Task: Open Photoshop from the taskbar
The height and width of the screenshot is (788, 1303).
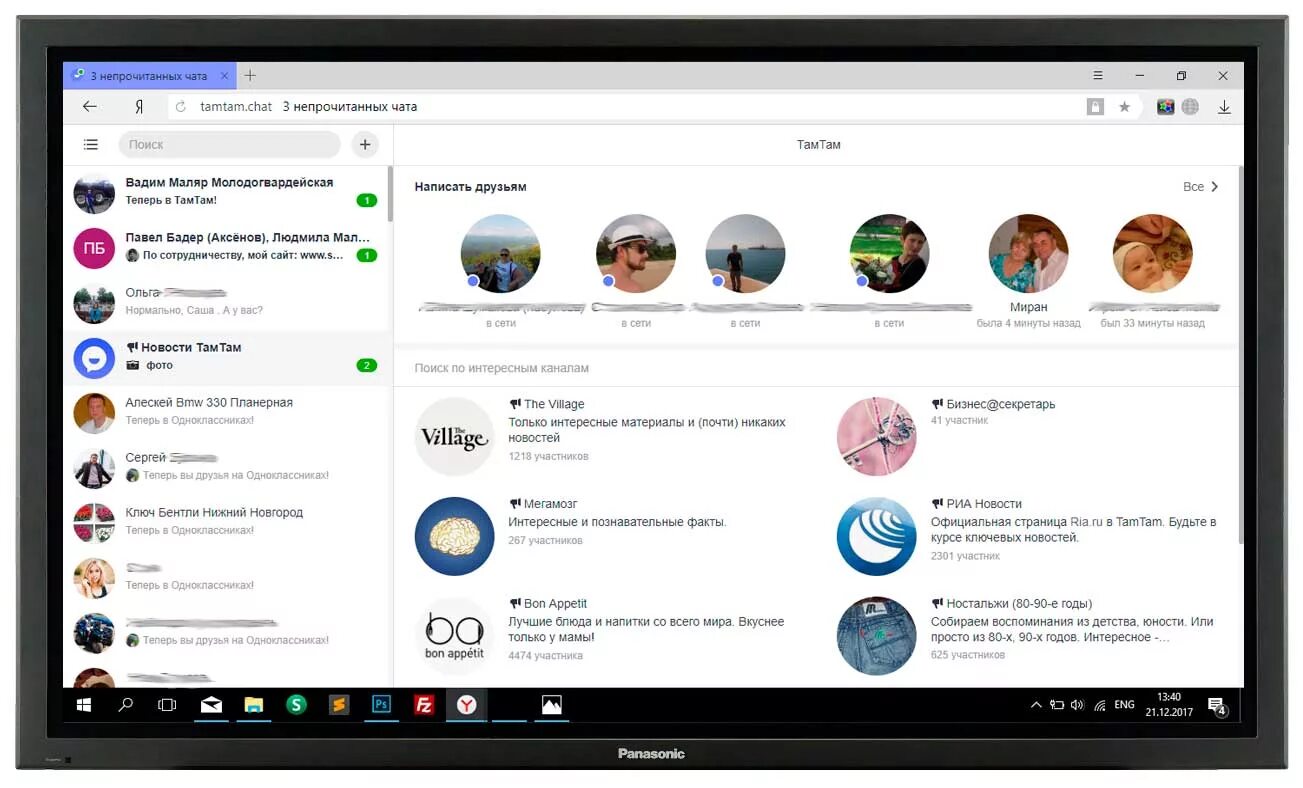Action: [381, 705]
